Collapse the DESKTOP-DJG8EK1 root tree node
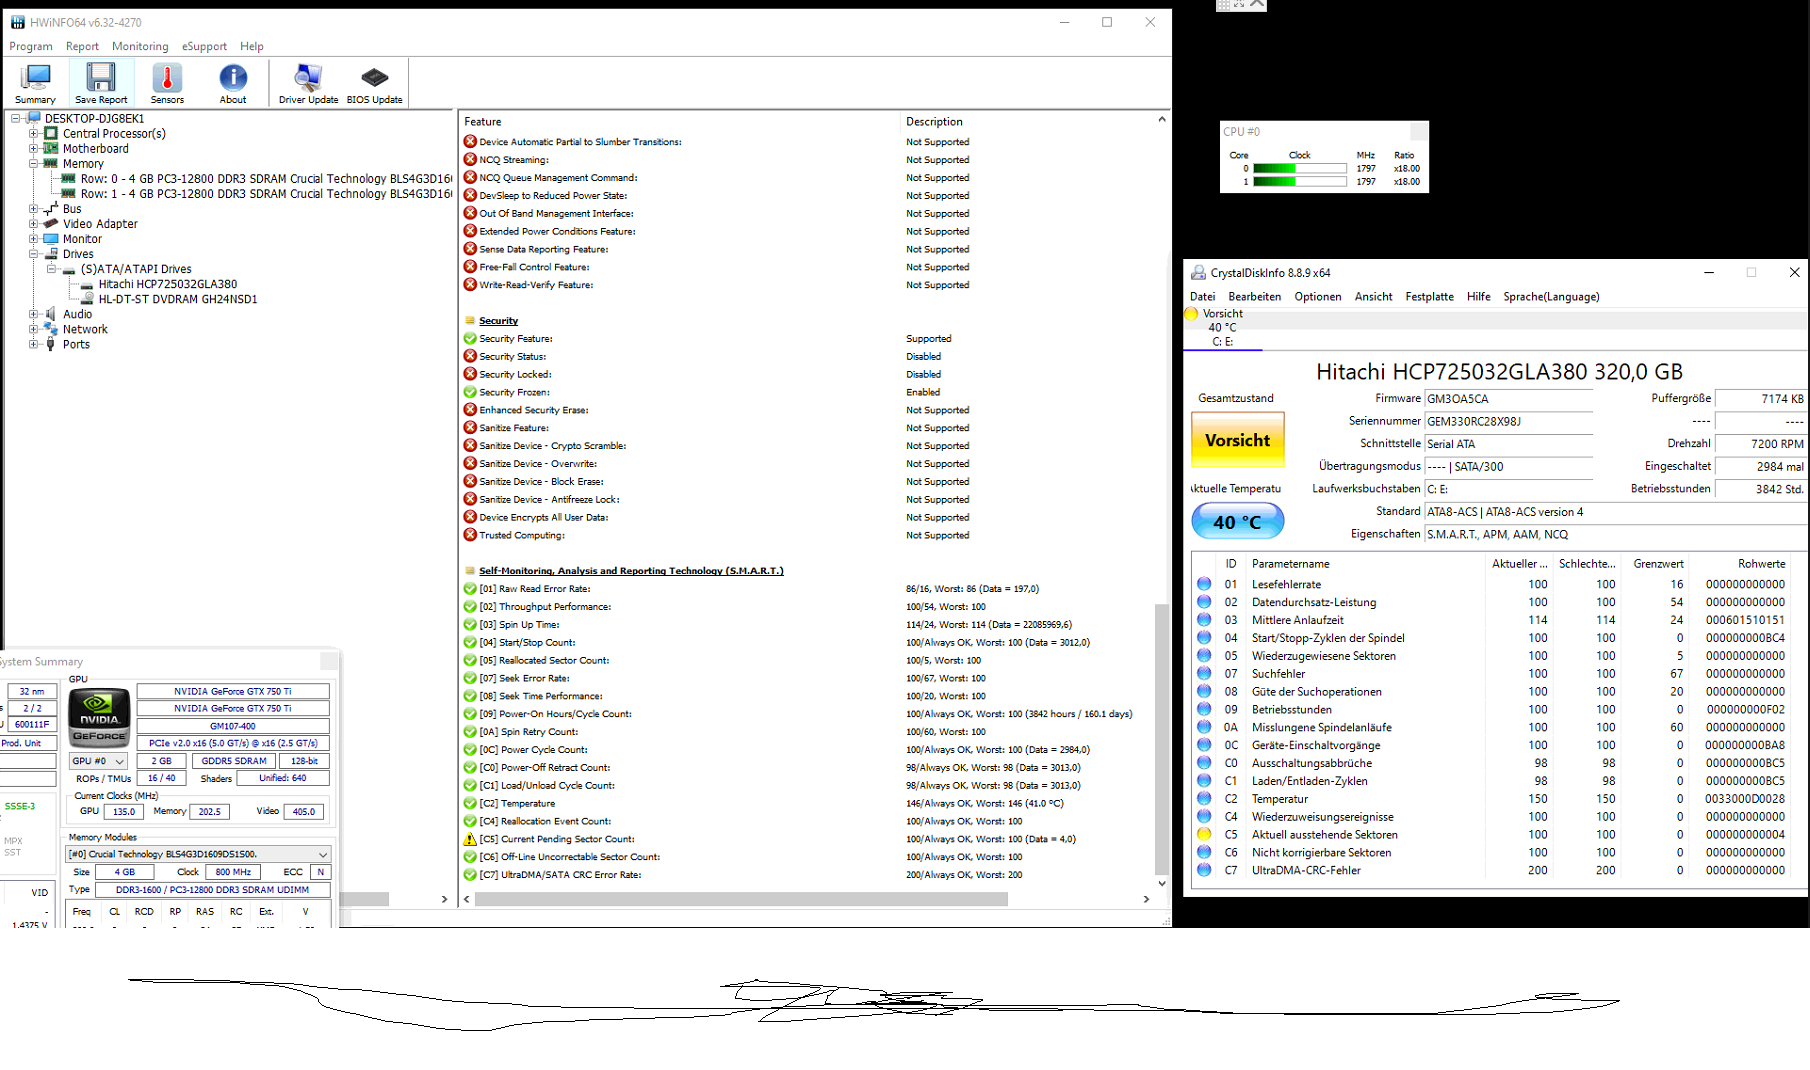Viewport: 1810px width, 1070px height. 15,118
